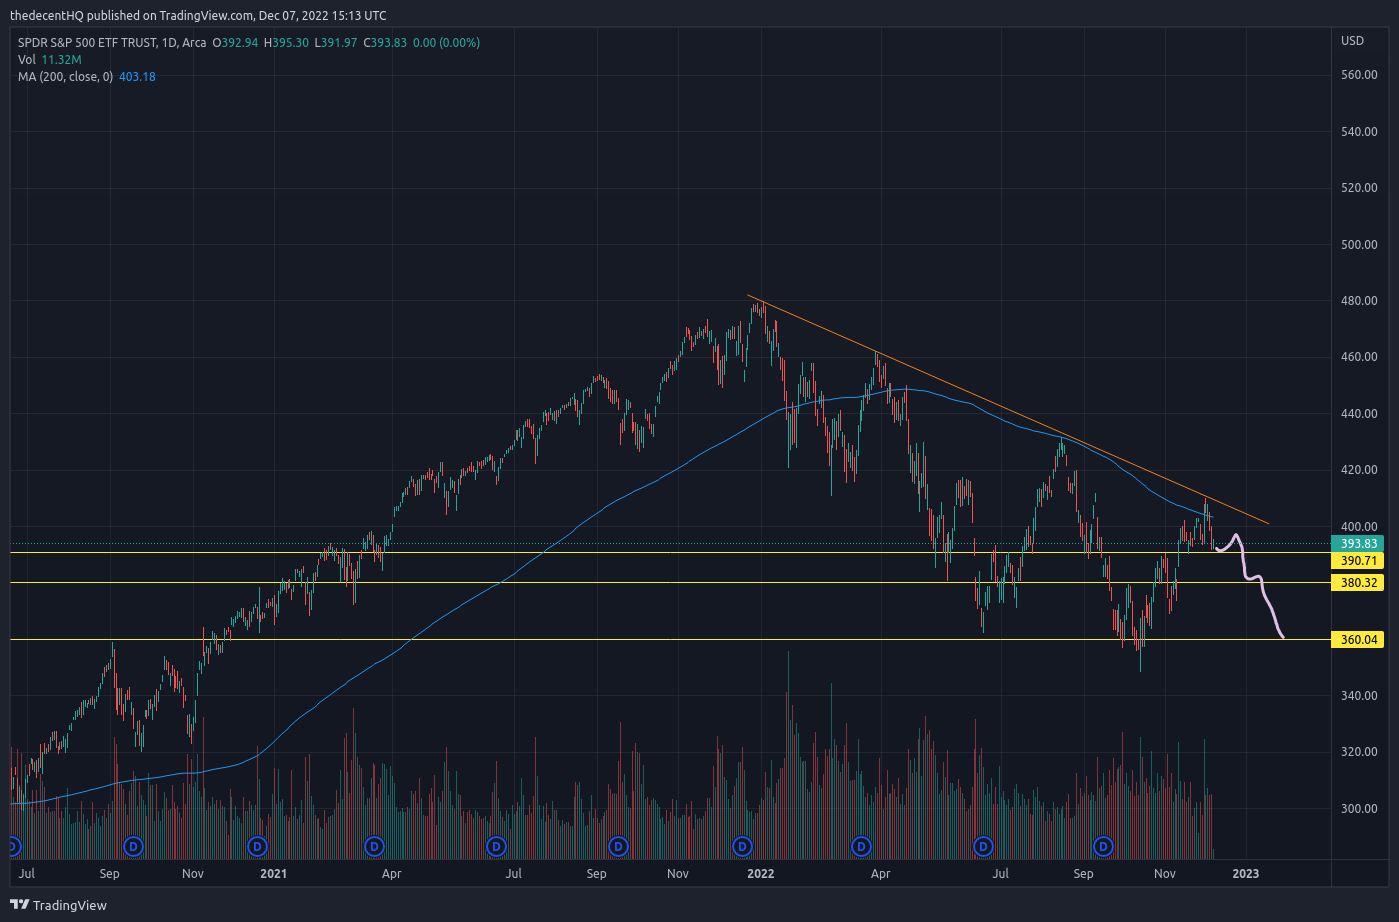Image resolution: width=1399 pixels, height=922 pixels.
Task: Click the TradingView logo
Action: point(59,905)
